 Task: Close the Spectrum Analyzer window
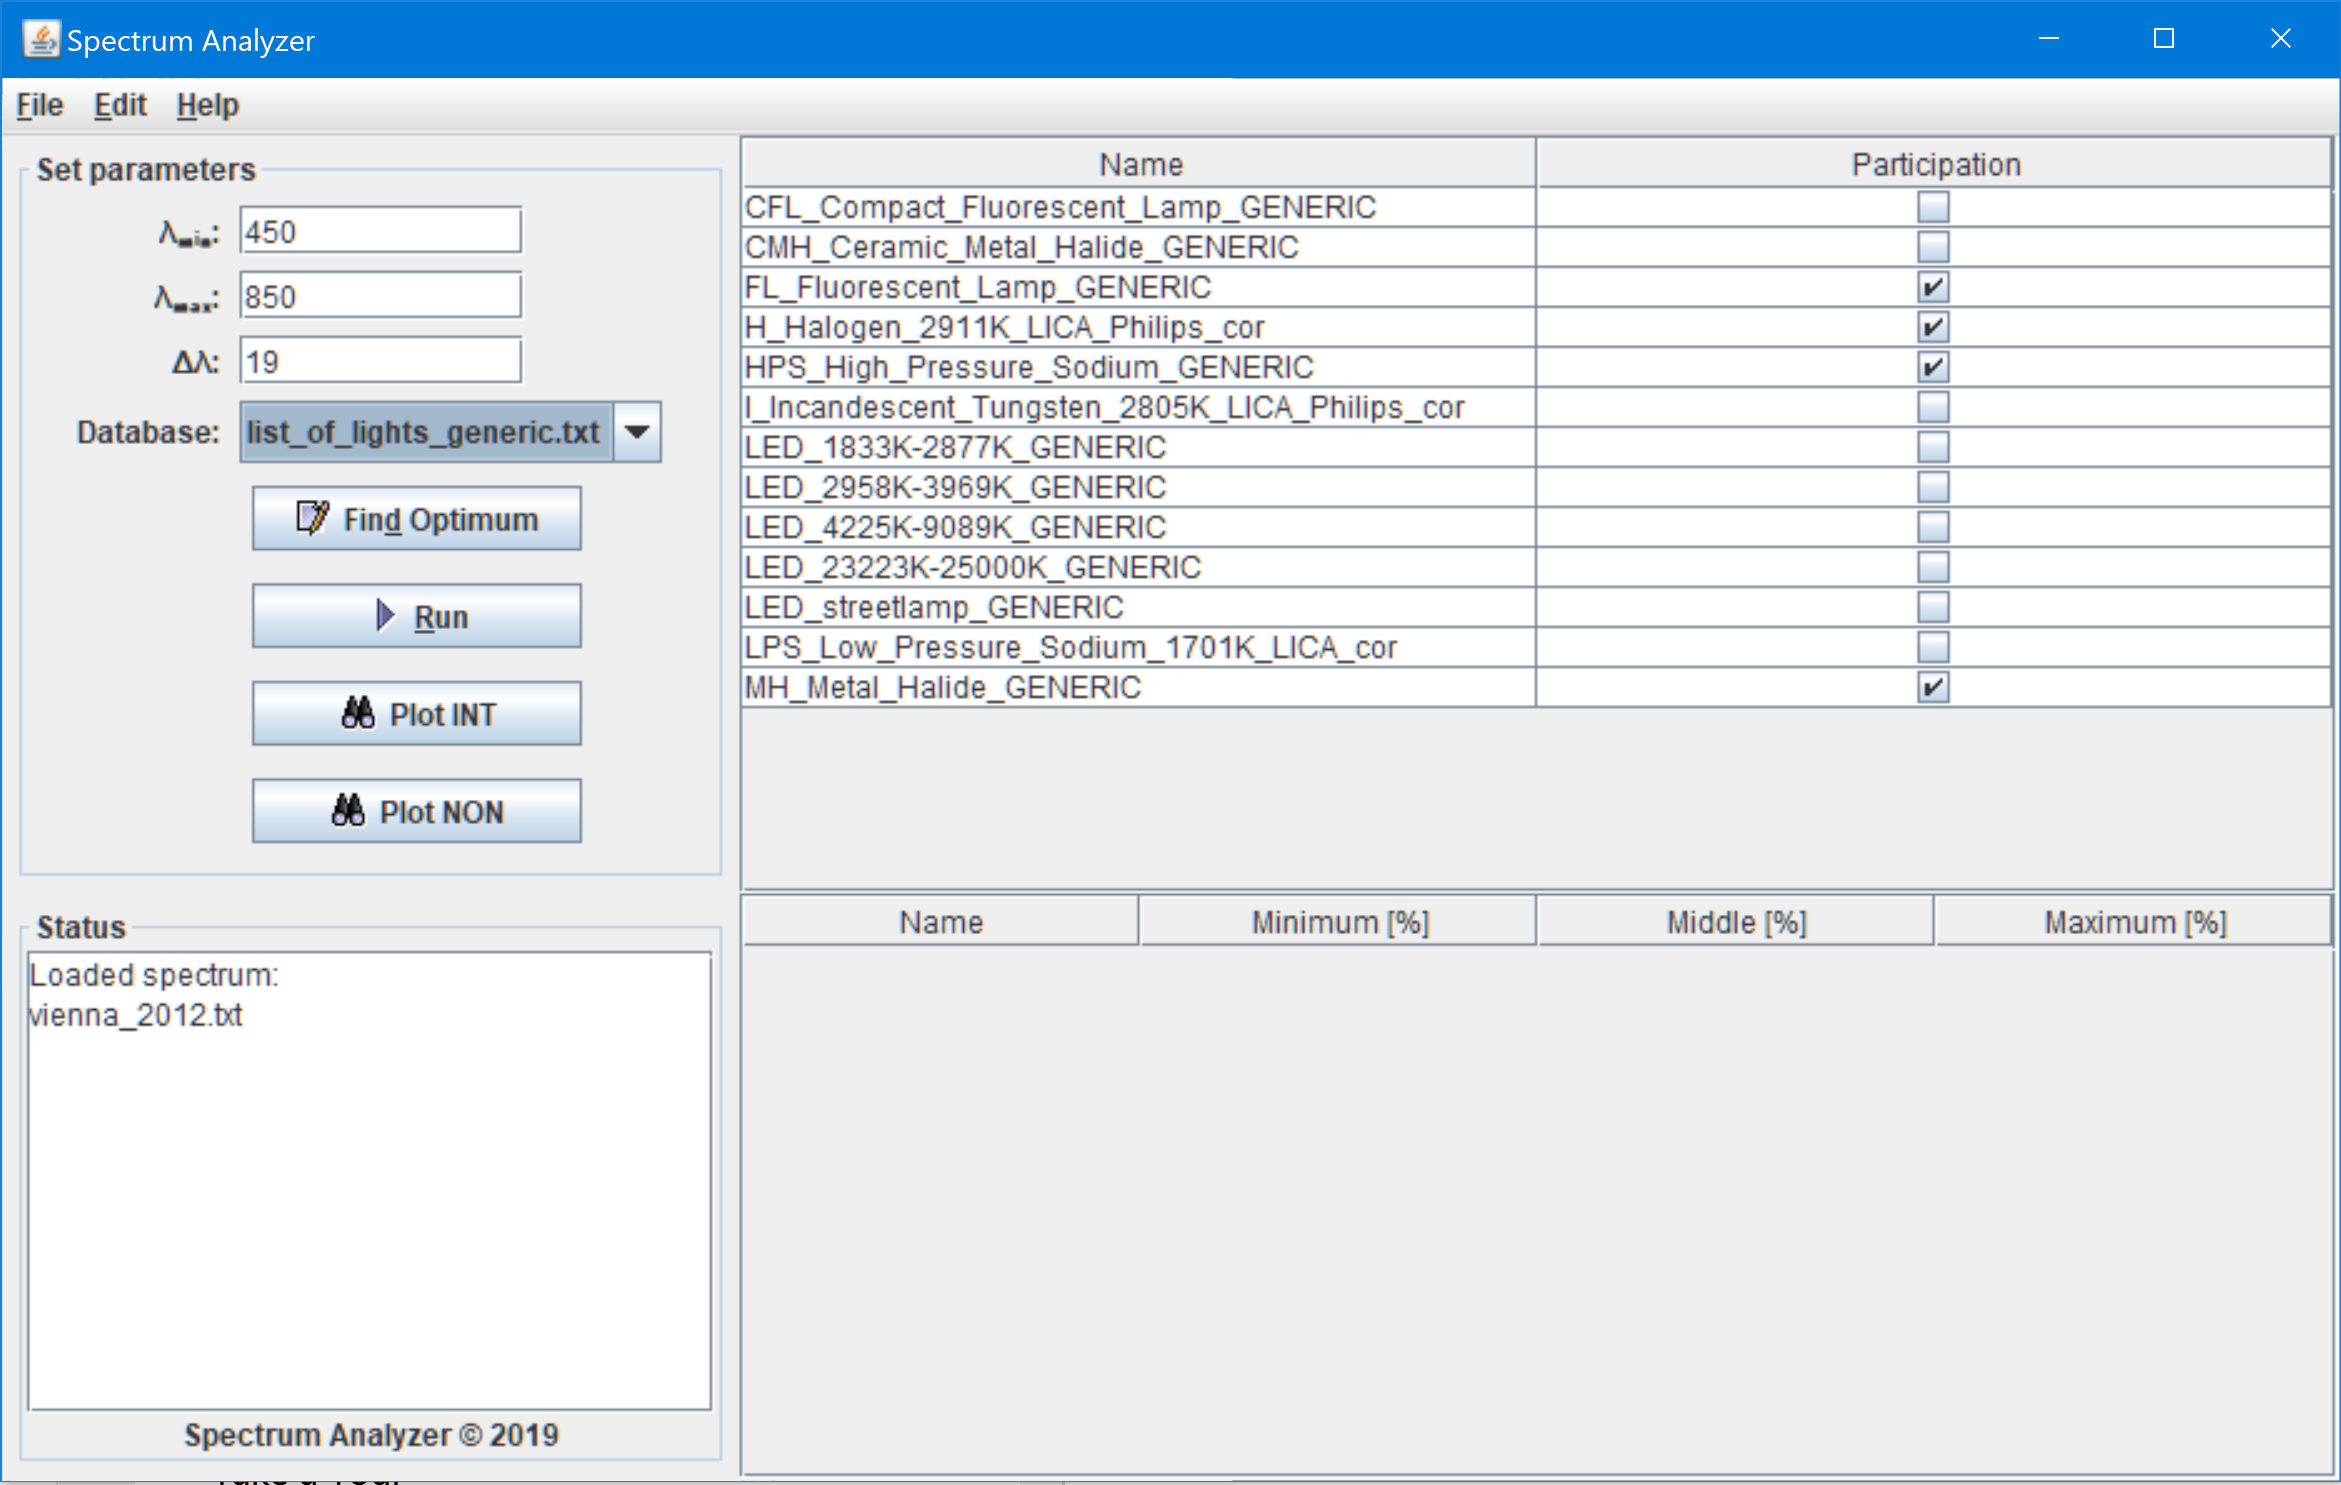pyautogui.click(x=2280, y=39)
